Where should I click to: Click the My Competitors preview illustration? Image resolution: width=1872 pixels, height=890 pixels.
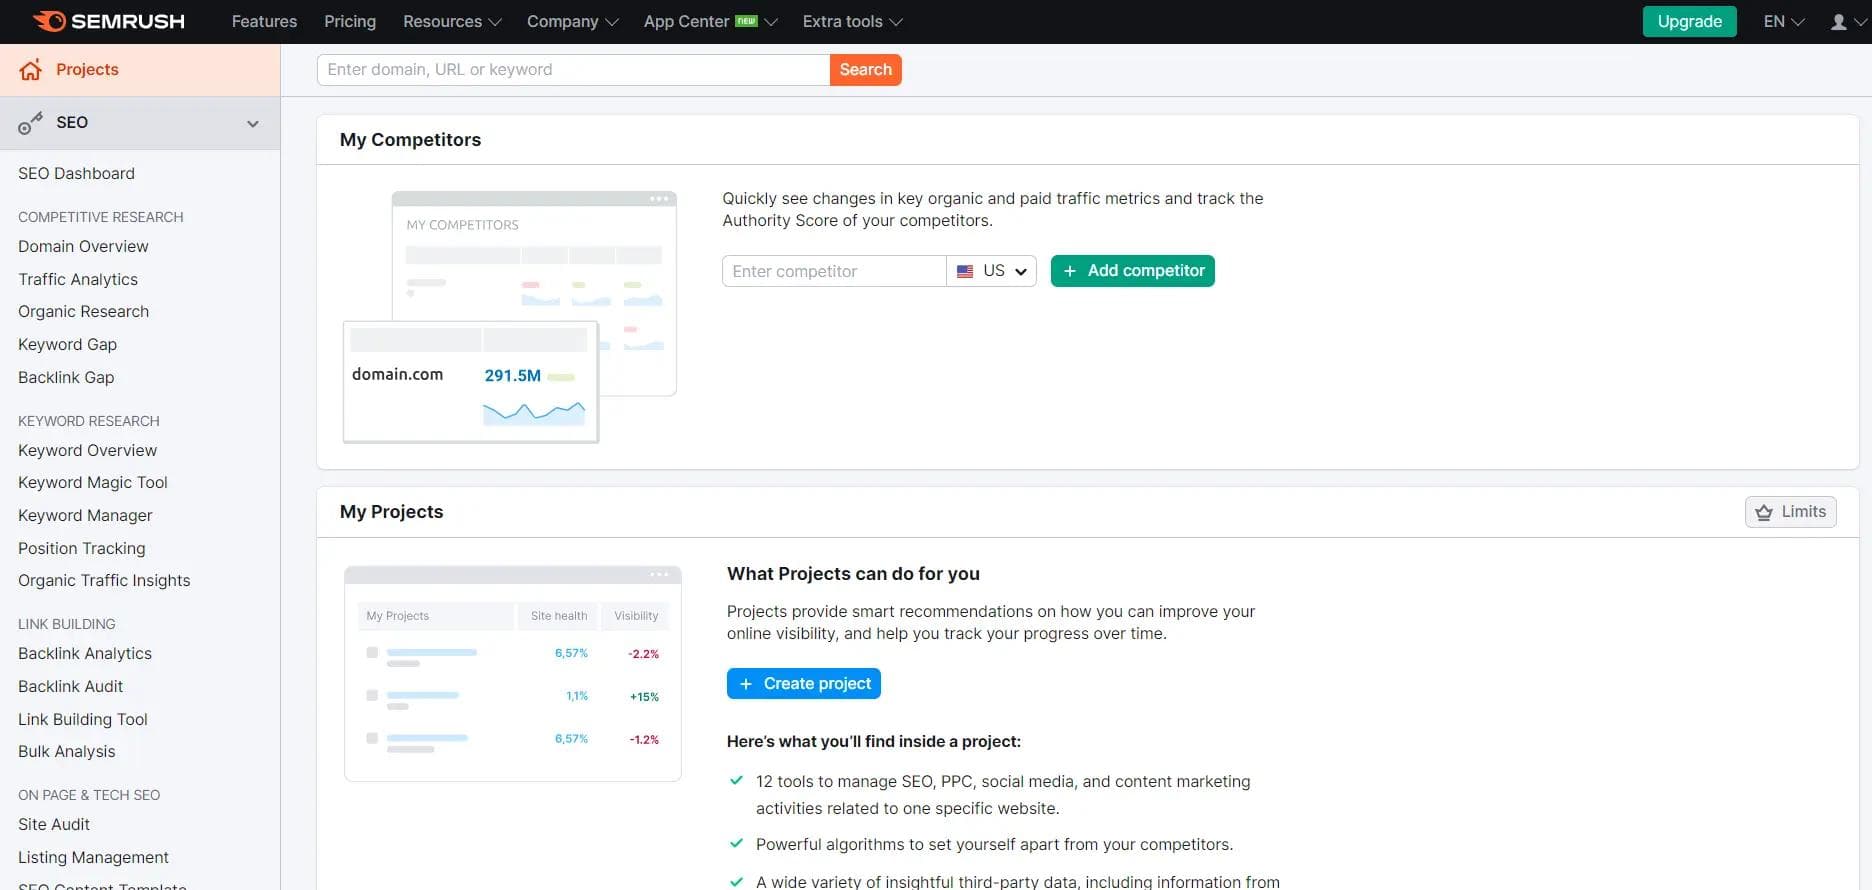(509, 316)
